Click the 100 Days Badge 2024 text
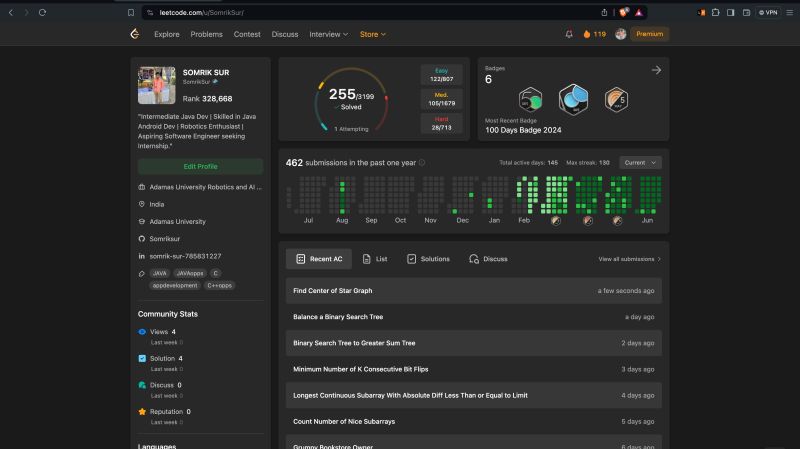The width and height of the screenshot is (800, 449). click(523, 130)
